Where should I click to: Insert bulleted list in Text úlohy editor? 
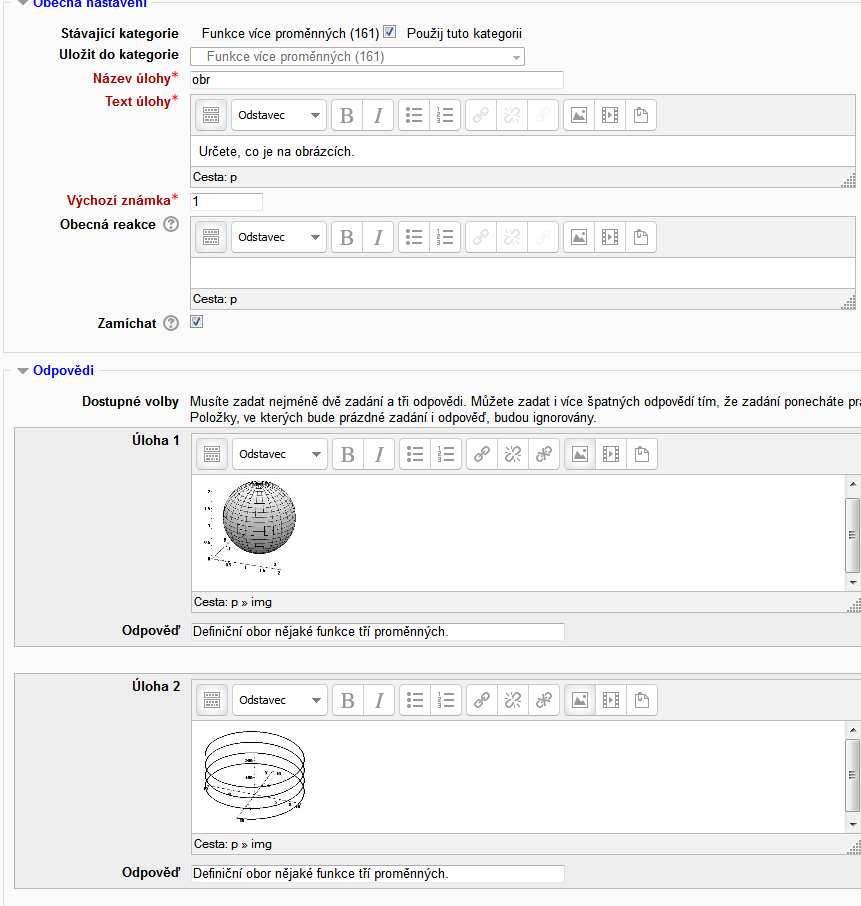click(414, 115)
